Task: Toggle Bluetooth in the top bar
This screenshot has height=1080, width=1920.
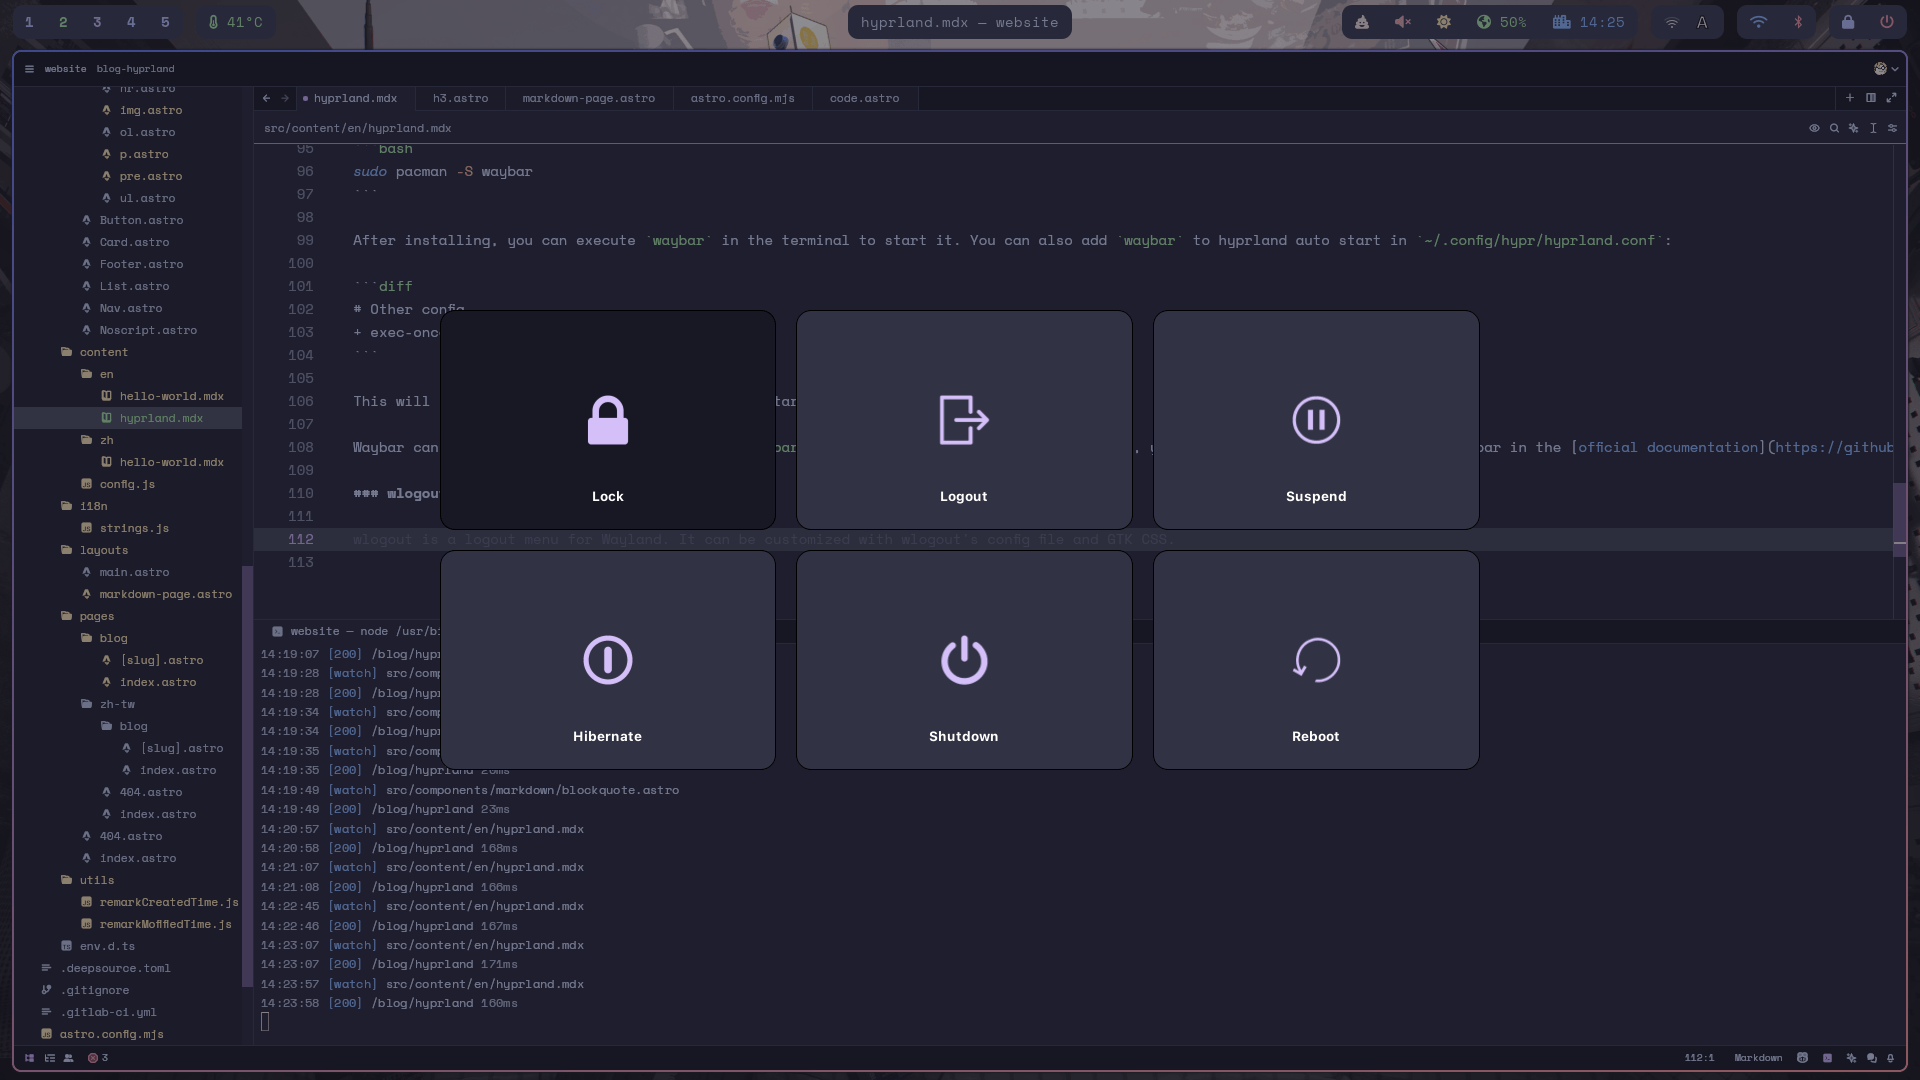Action: tap(1800, 21)
